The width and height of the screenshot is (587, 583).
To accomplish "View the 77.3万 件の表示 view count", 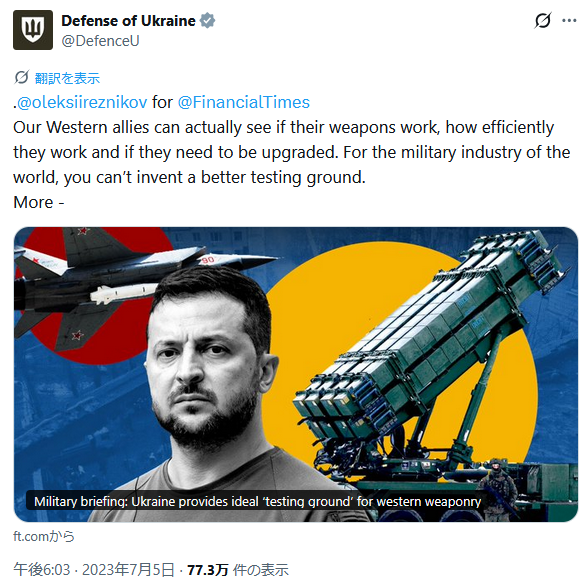I will (238, 570).
